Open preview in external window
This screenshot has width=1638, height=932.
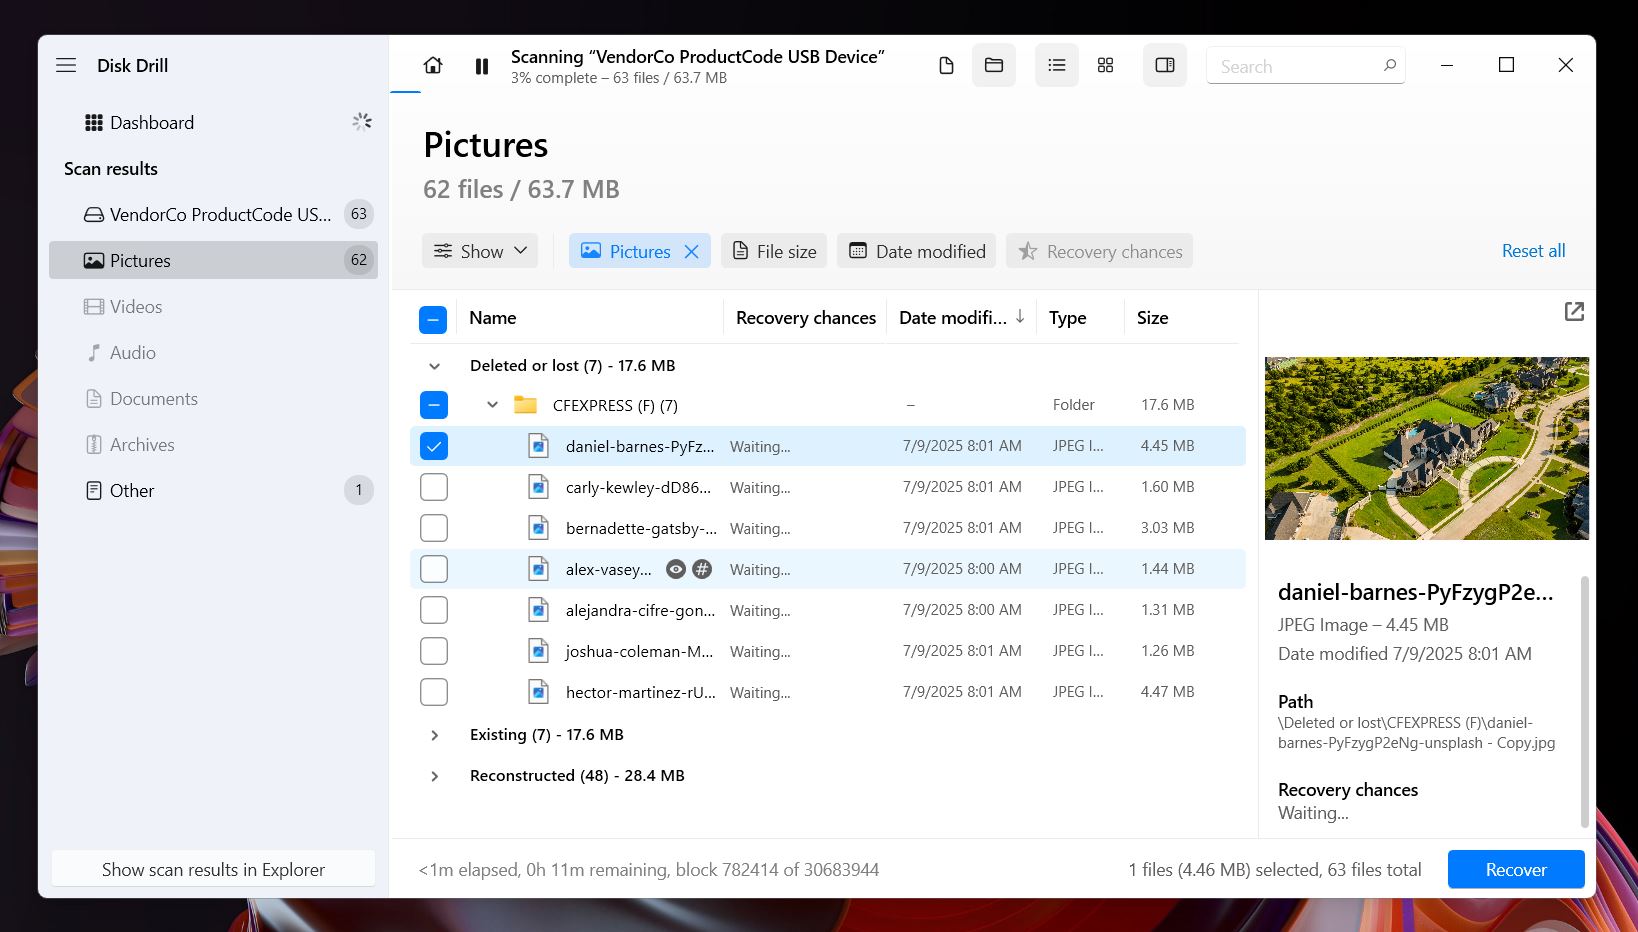[x=1574, y=311]
